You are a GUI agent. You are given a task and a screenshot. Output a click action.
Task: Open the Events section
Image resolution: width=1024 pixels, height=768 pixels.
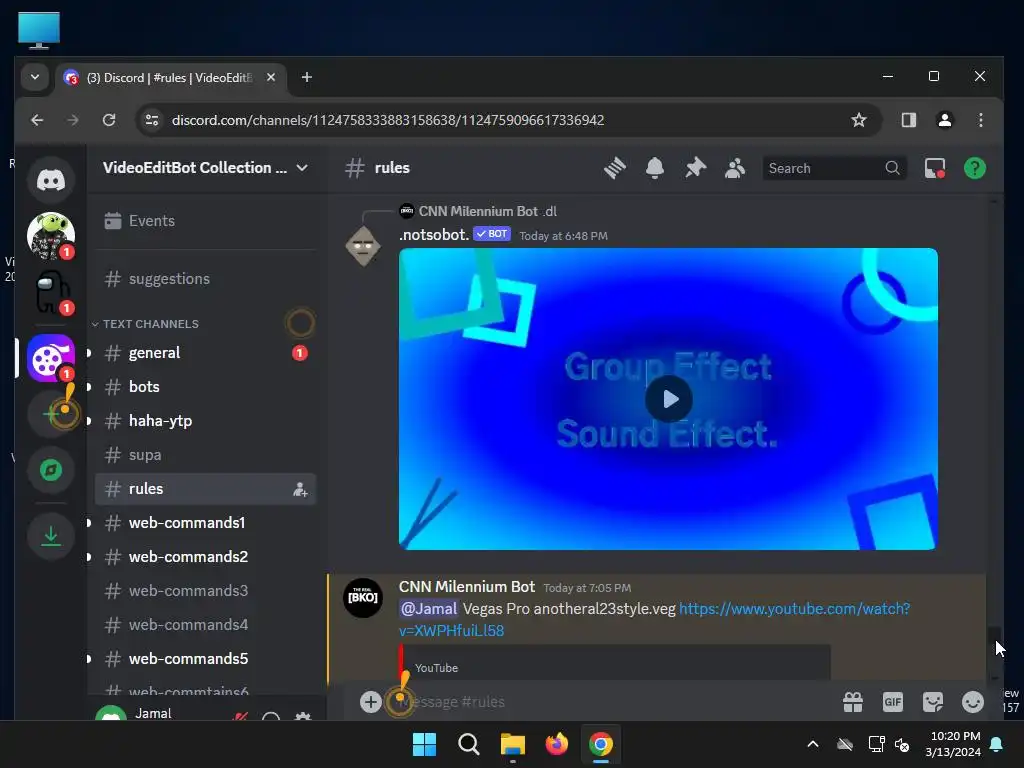click(206, 221)
